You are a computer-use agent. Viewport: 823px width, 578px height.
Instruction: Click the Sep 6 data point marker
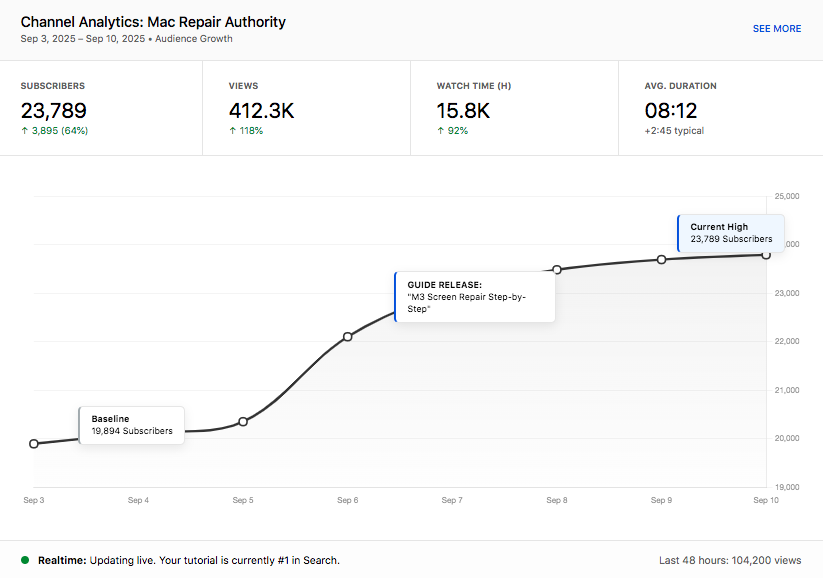point(348,337)
